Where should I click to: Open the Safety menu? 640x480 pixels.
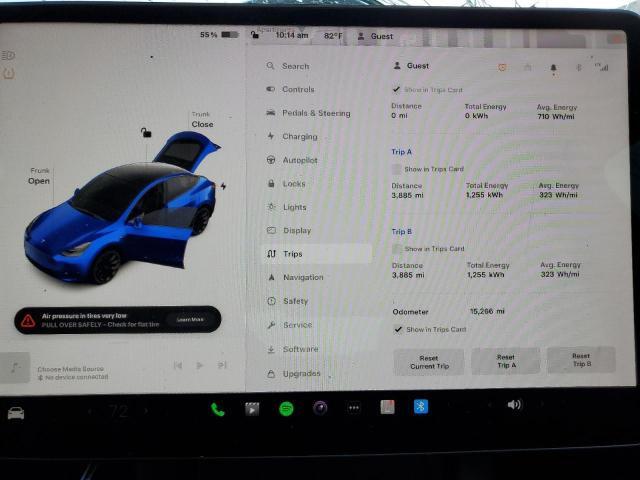pyautogui.click(x=287, y=301)
